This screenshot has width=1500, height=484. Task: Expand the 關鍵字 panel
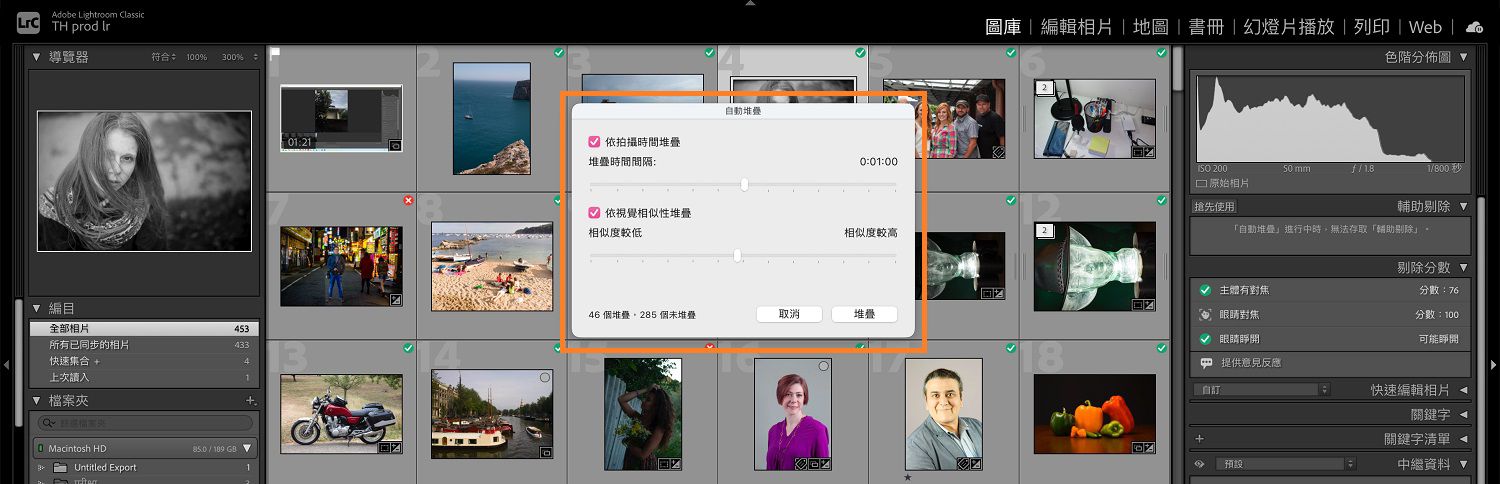(1464, 414)
